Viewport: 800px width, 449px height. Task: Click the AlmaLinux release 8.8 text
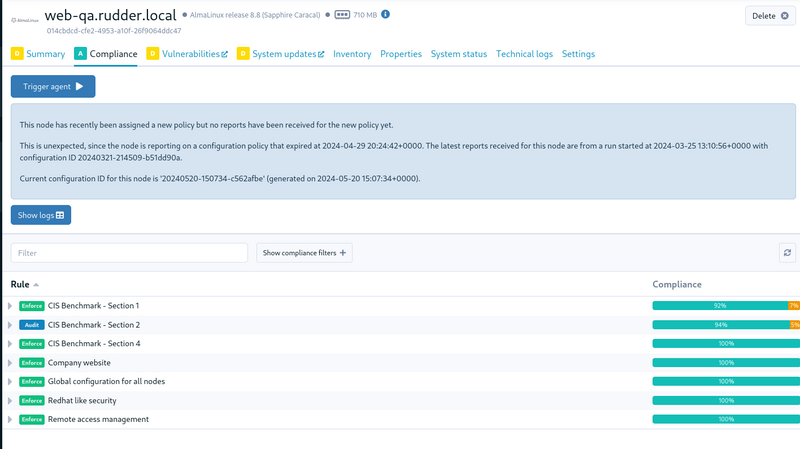pyautogui.click(x=255, y=15)
